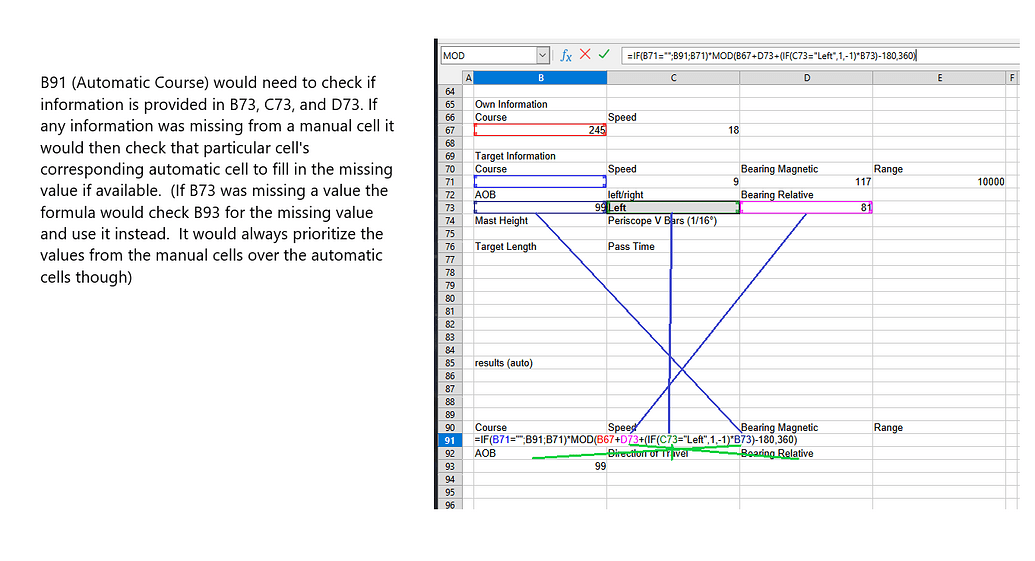
Task: Click 'Course' label in row 66
Action: coord(490,117)
